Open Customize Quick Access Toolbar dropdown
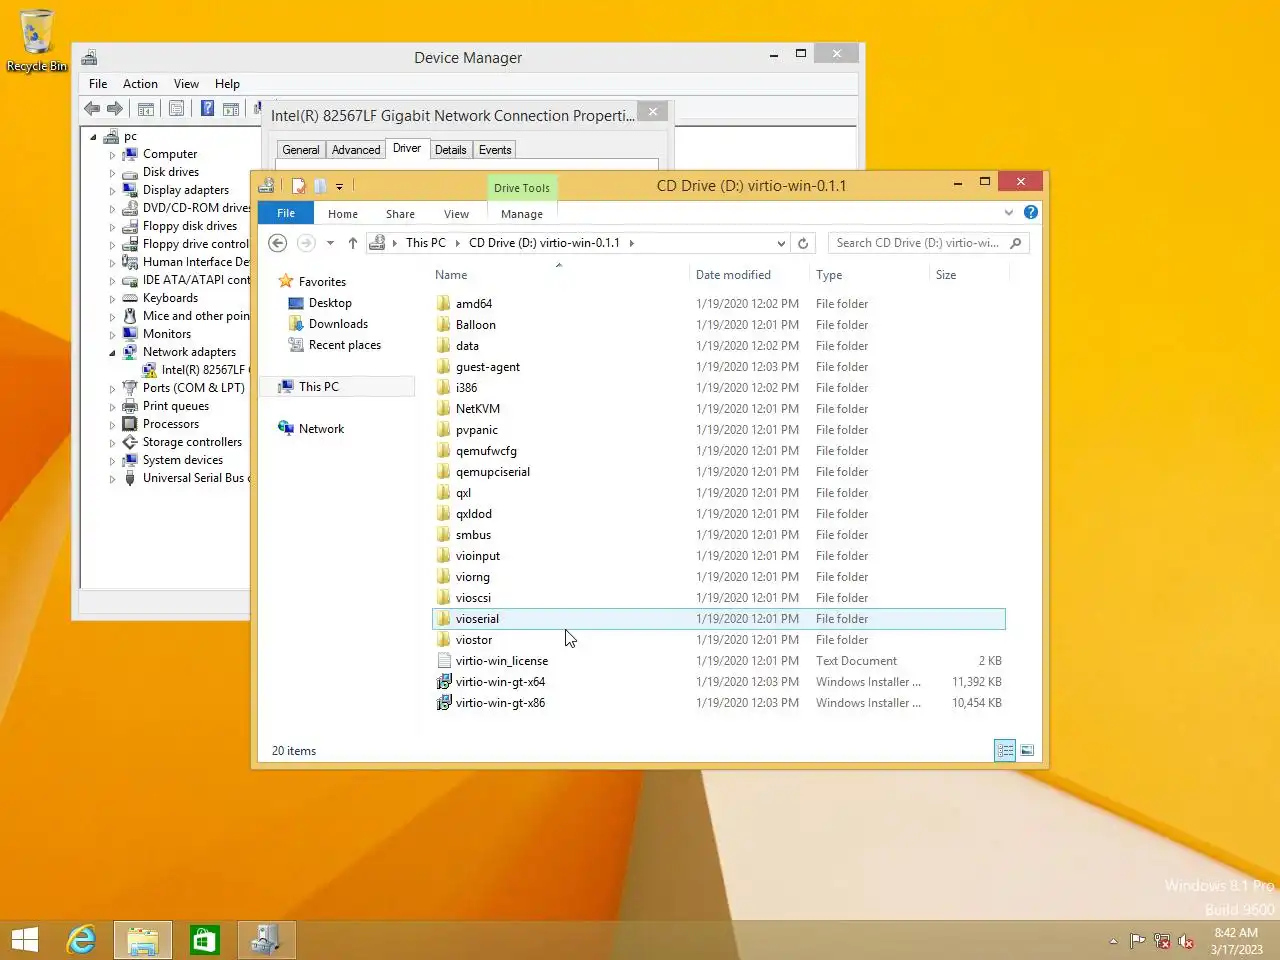This screenshot has width=1280, height=960. point(340,187)
